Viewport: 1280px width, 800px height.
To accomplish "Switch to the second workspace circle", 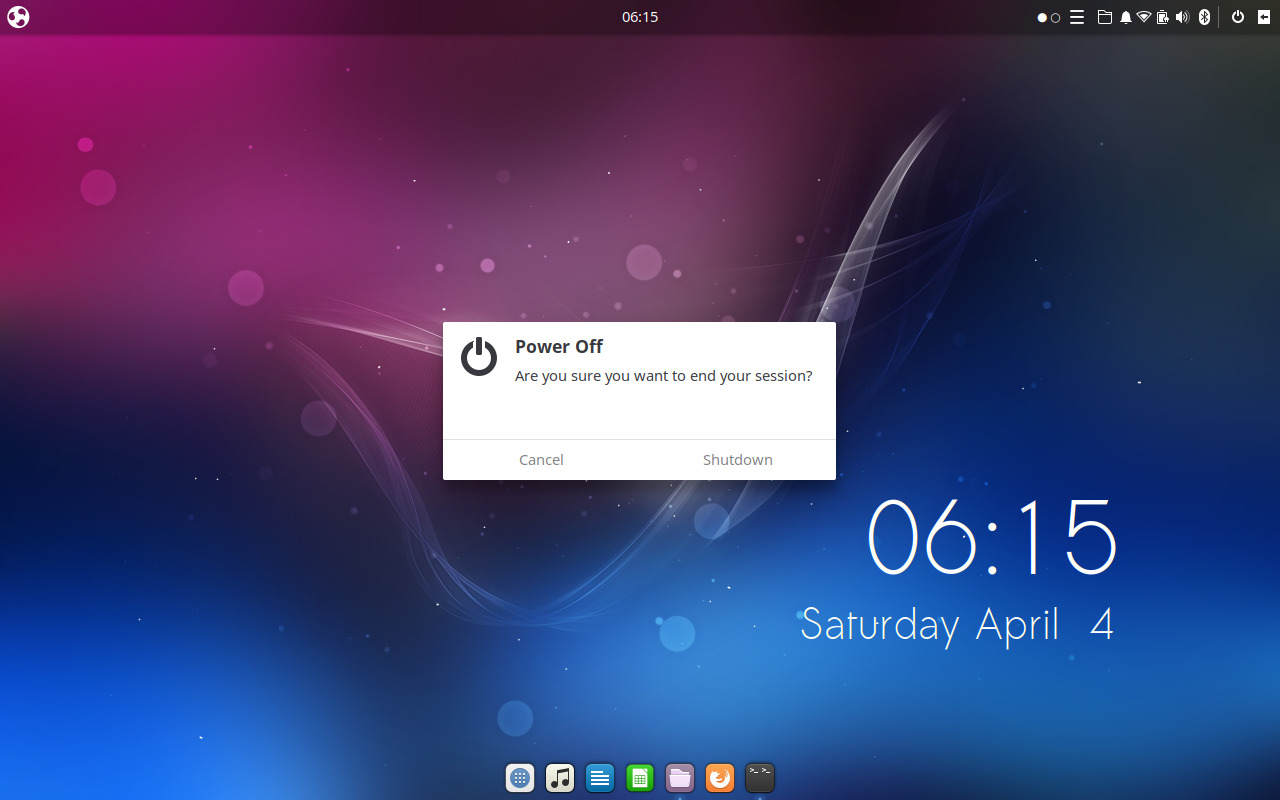I will pyautogui.click(x=1055, y=18).
